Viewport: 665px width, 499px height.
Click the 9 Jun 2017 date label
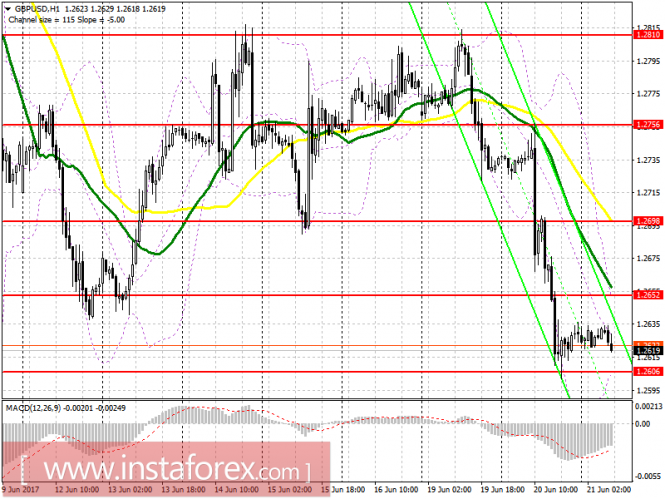[22, 492]
